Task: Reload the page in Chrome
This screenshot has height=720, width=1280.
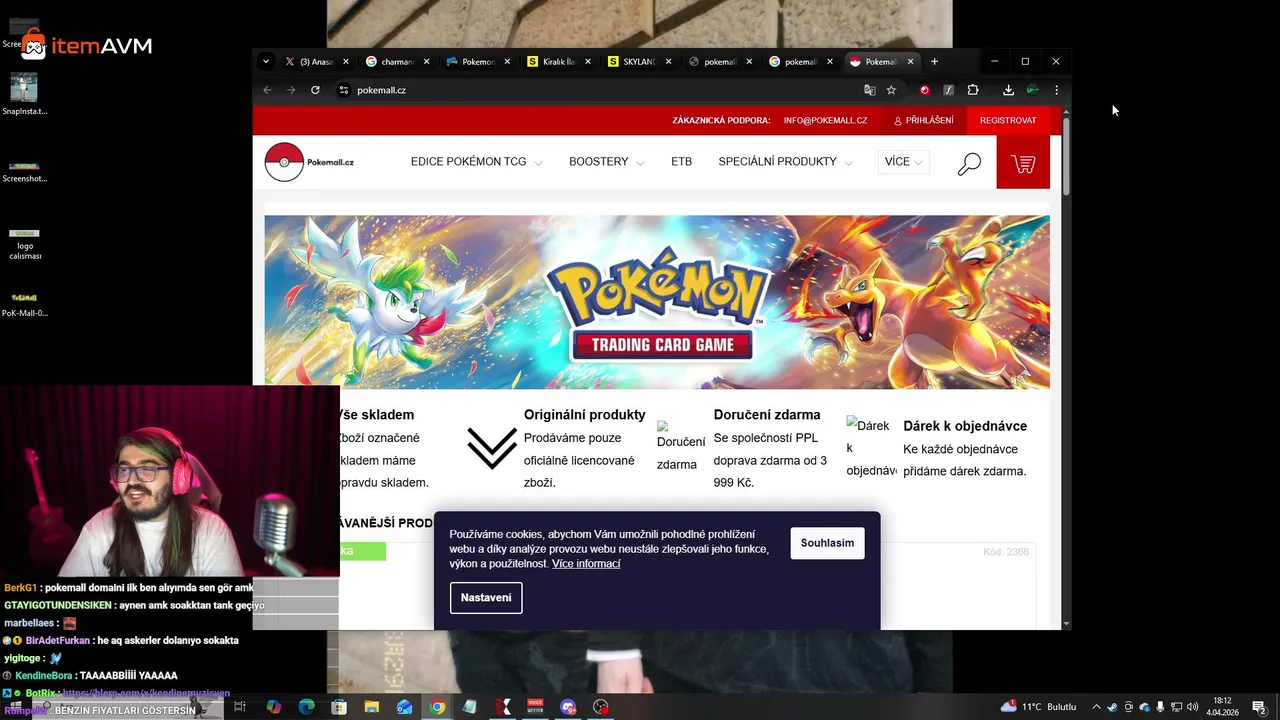Action: coord(315,90)
